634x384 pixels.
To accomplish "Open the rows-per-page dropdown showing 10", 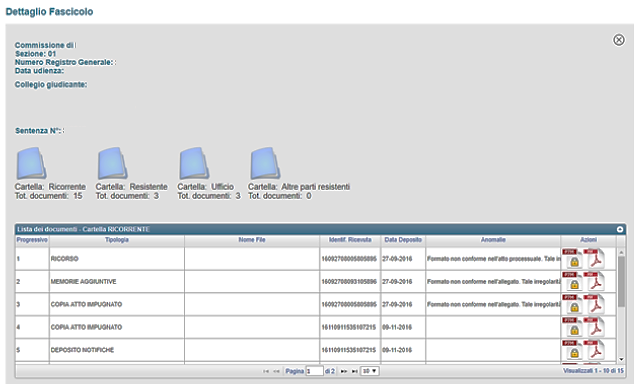I will 369,371.
